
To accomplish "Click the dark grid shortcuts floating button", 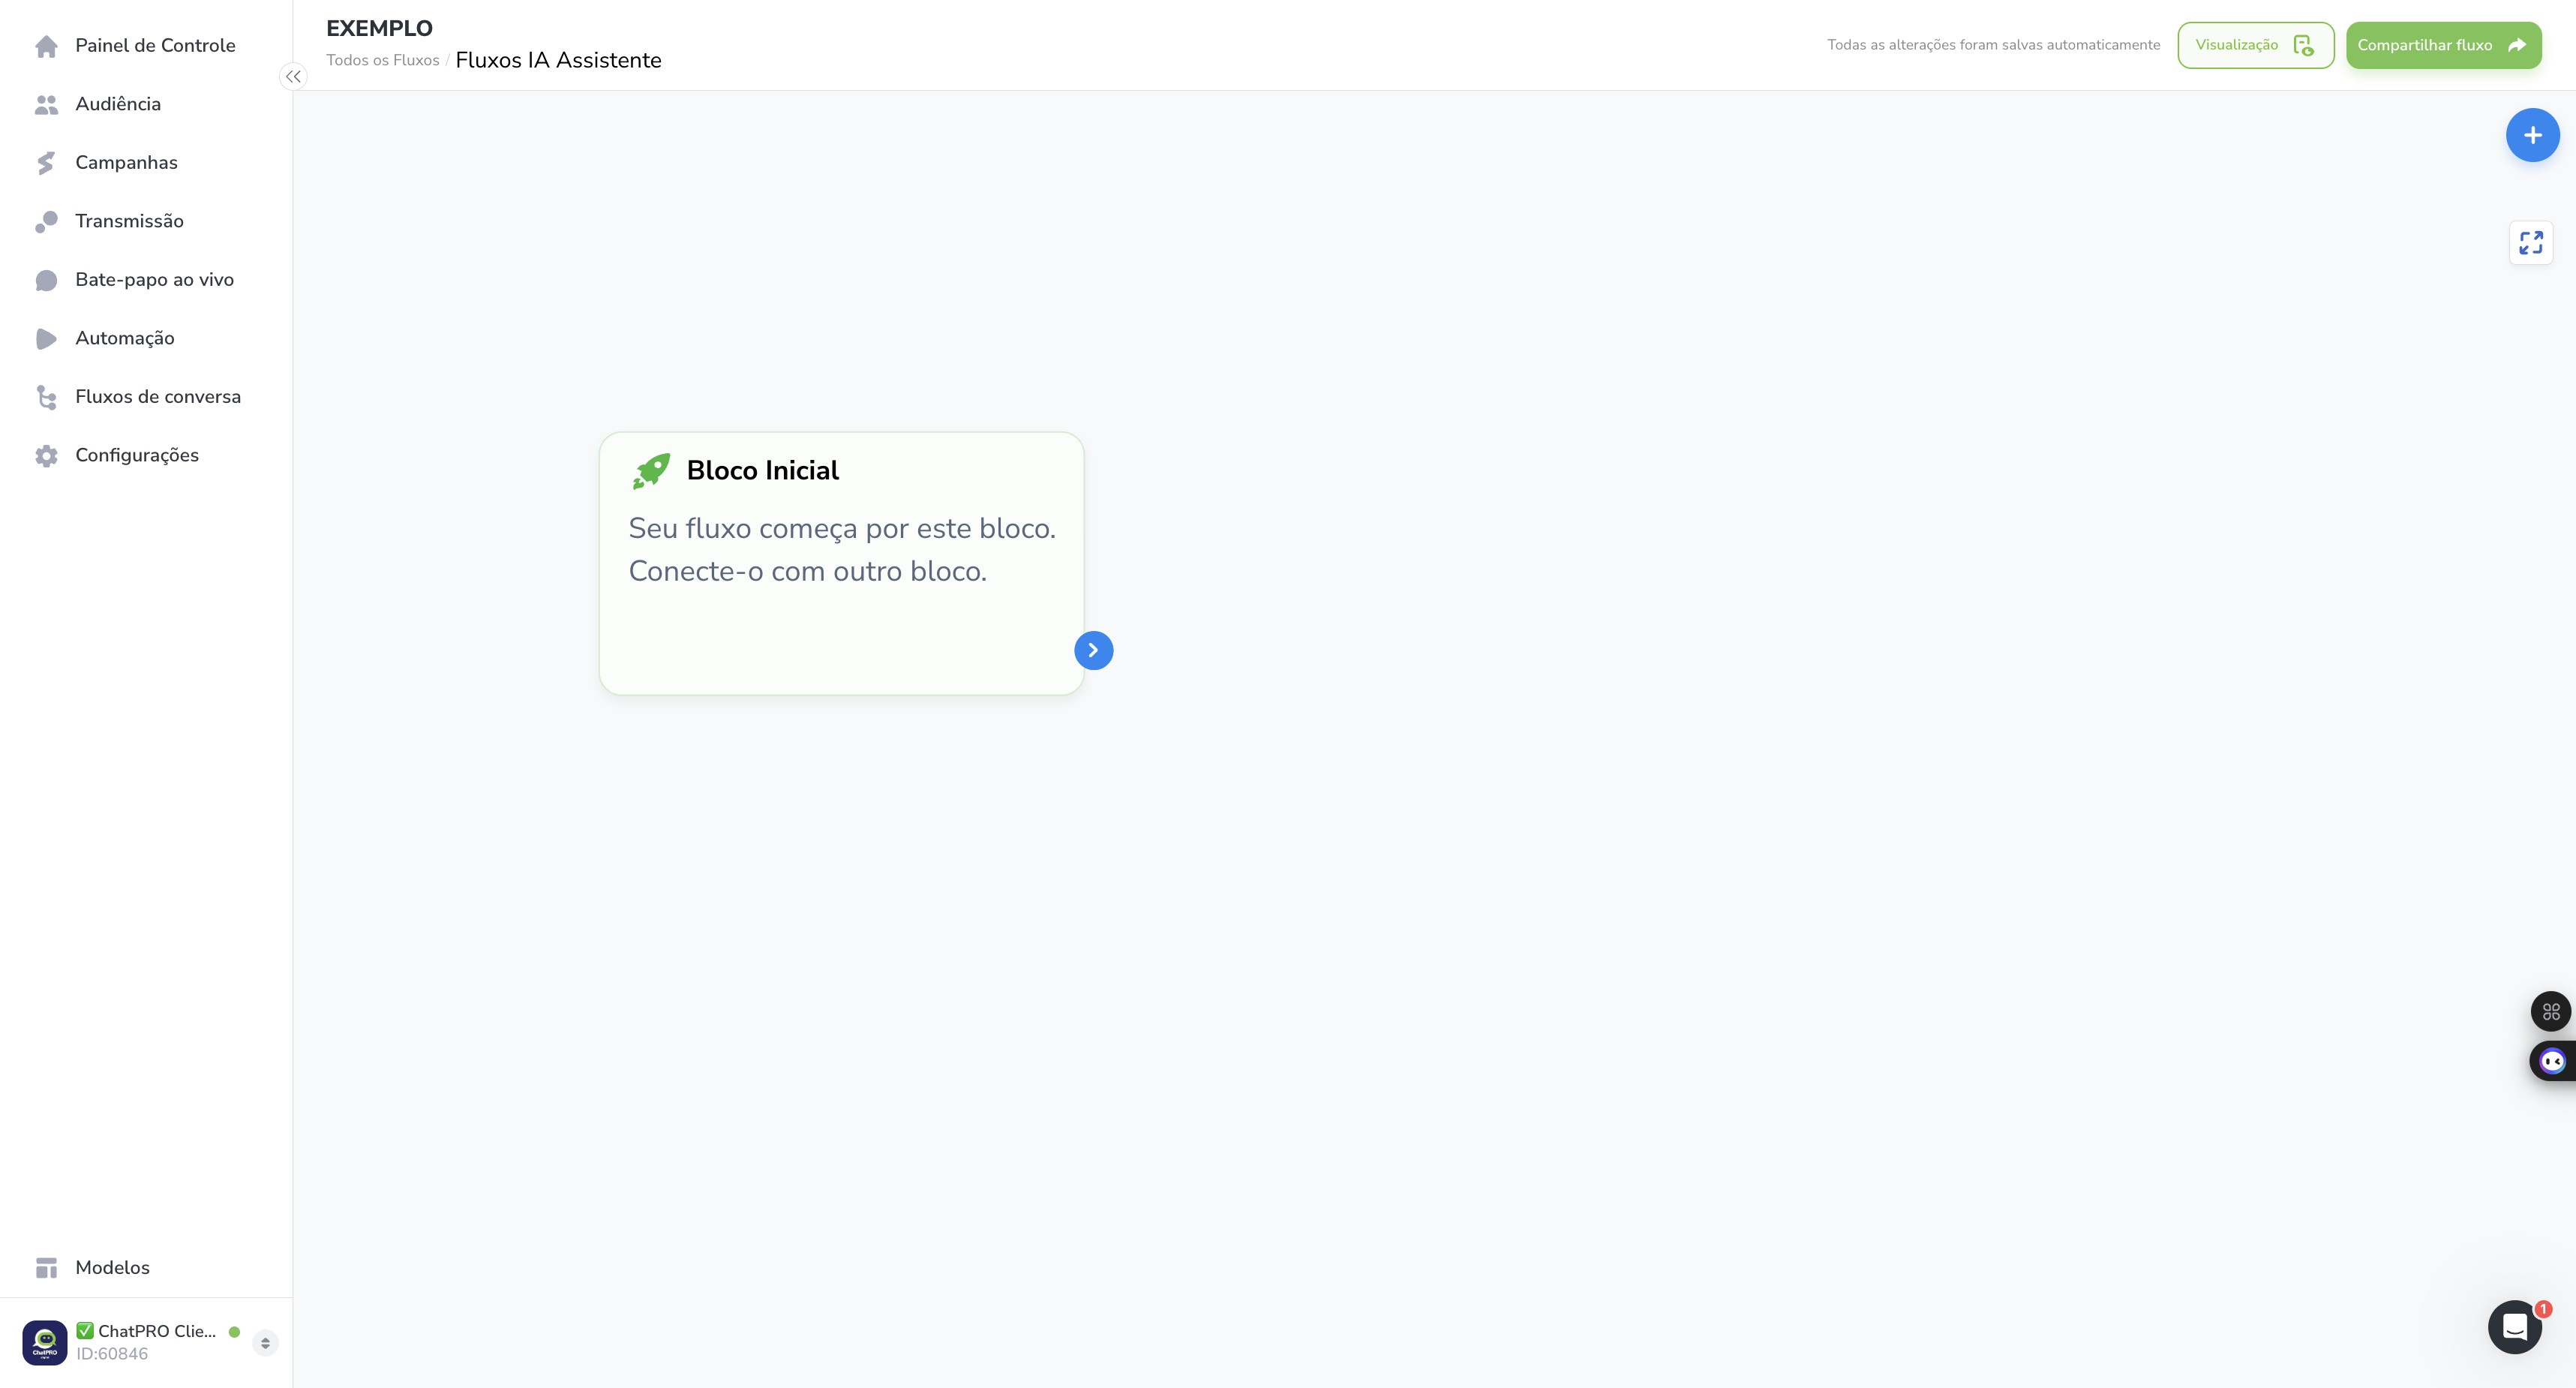I will 2551,1011.
